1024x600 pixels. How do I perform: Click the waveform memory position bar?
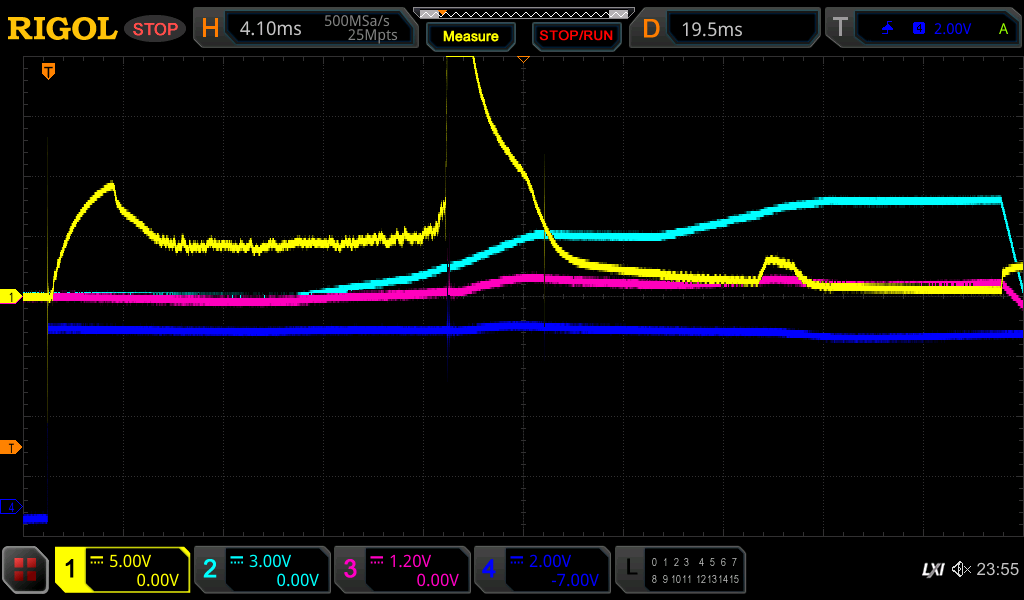coord(523,13)
